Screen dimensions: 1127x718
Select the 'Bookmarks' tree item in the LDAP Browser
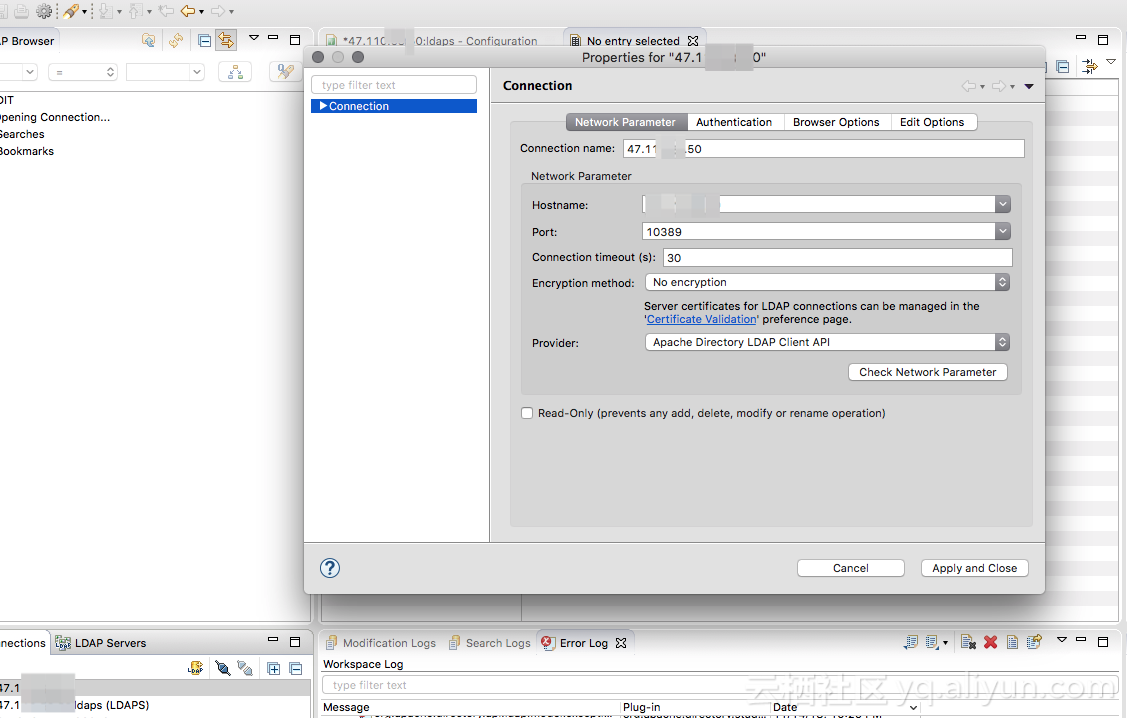click(x=27, y=151)
